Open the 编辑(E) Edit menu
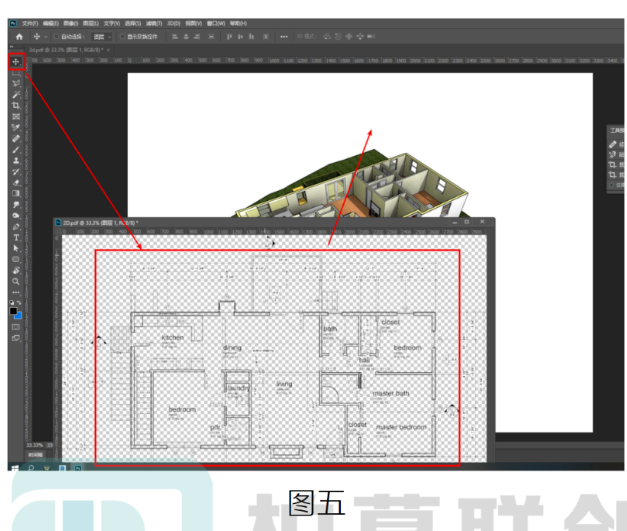The height and width of the screenshot is (531, 627). click(x=51, y=24)
